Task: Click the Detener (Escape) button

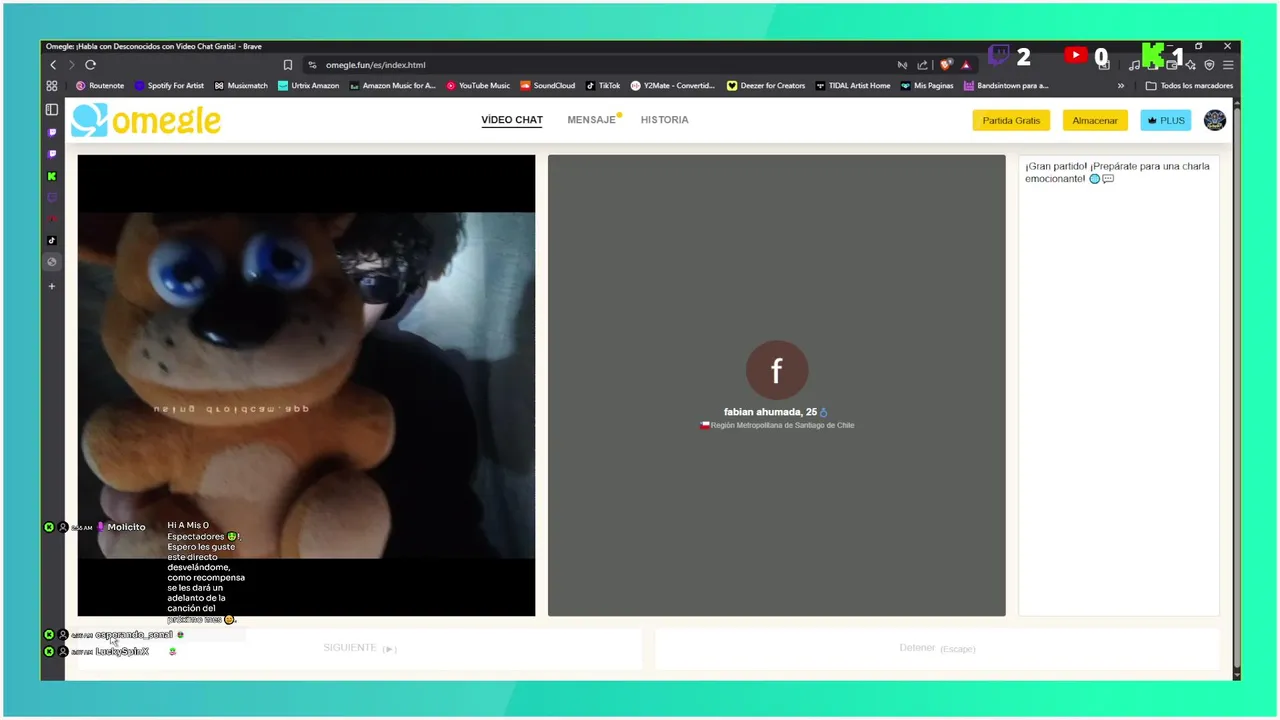Action: [937, 648]
